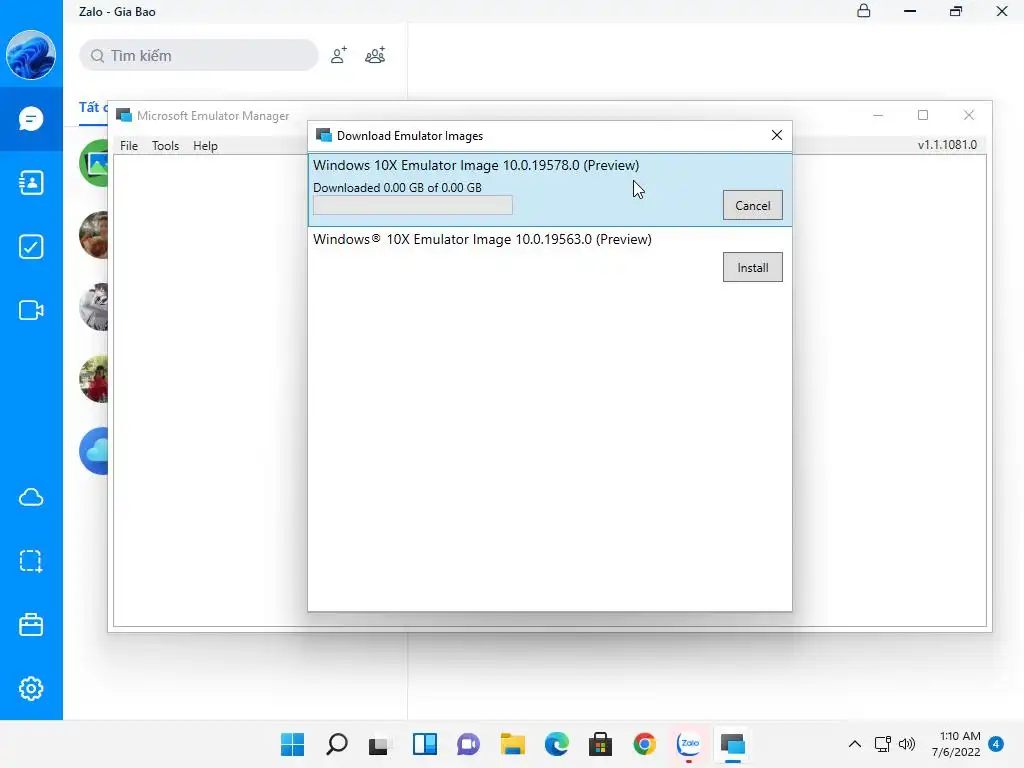1024x768 pixels.
Task: Open Microsoft Store from taskbar
Action: [600, 744]
